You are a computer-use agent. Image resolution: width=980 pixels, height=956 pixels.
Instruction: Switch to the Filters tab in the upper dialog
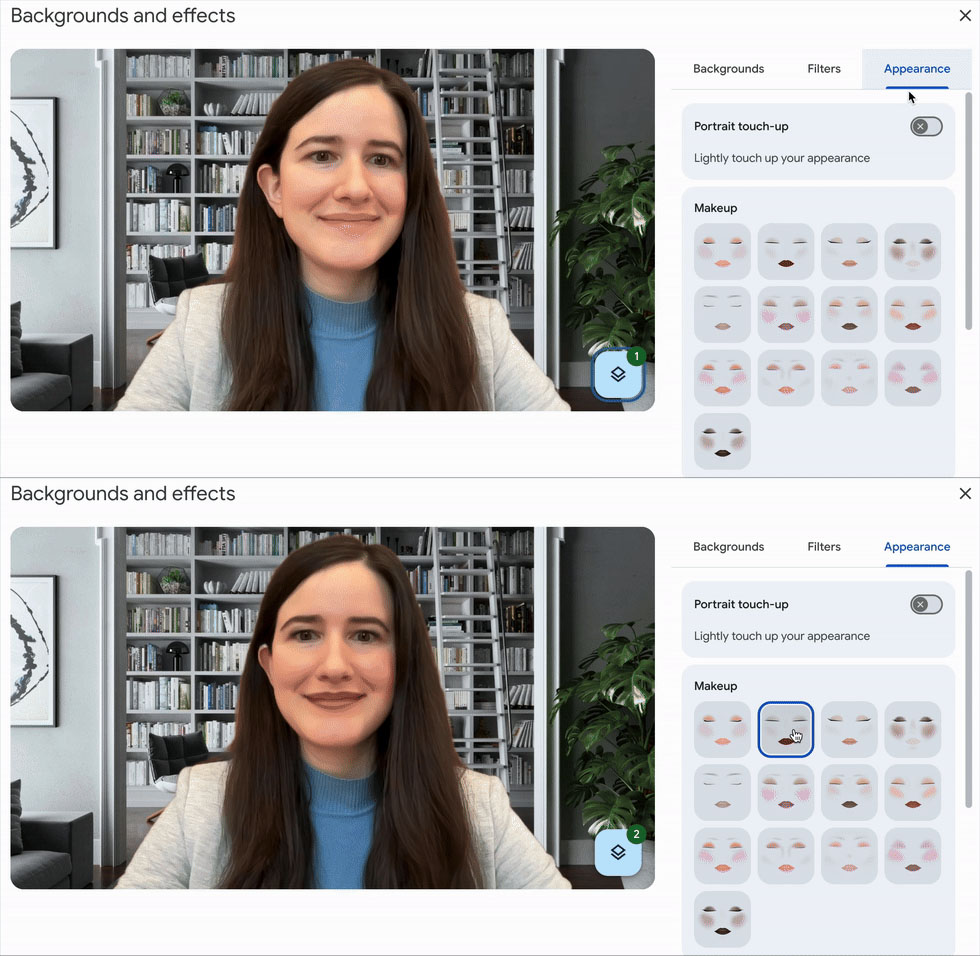[824, 69]
